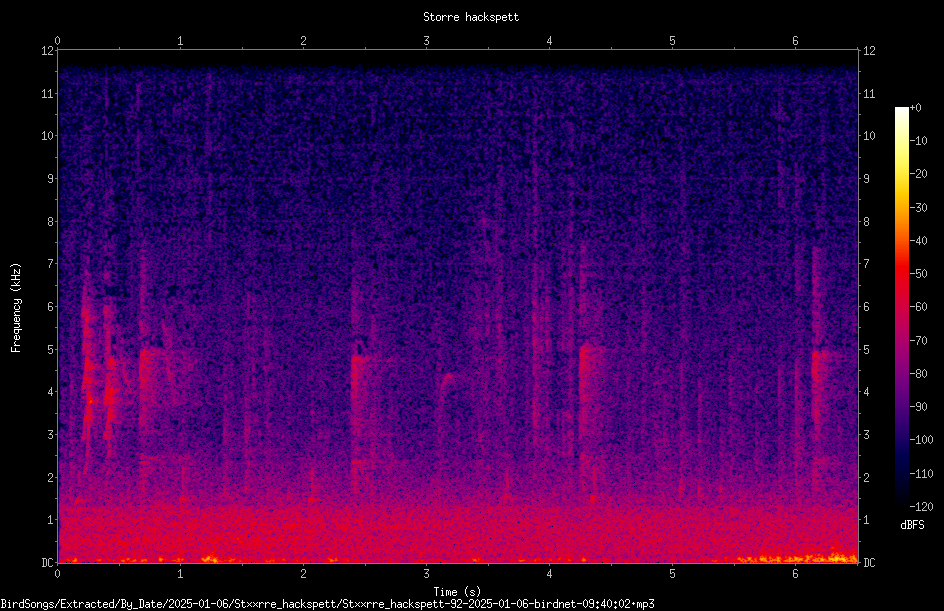Viewport: 944px width, 611px height.
Task: Click the 6 second tick on top axis
Action: (x=795, y=41)
